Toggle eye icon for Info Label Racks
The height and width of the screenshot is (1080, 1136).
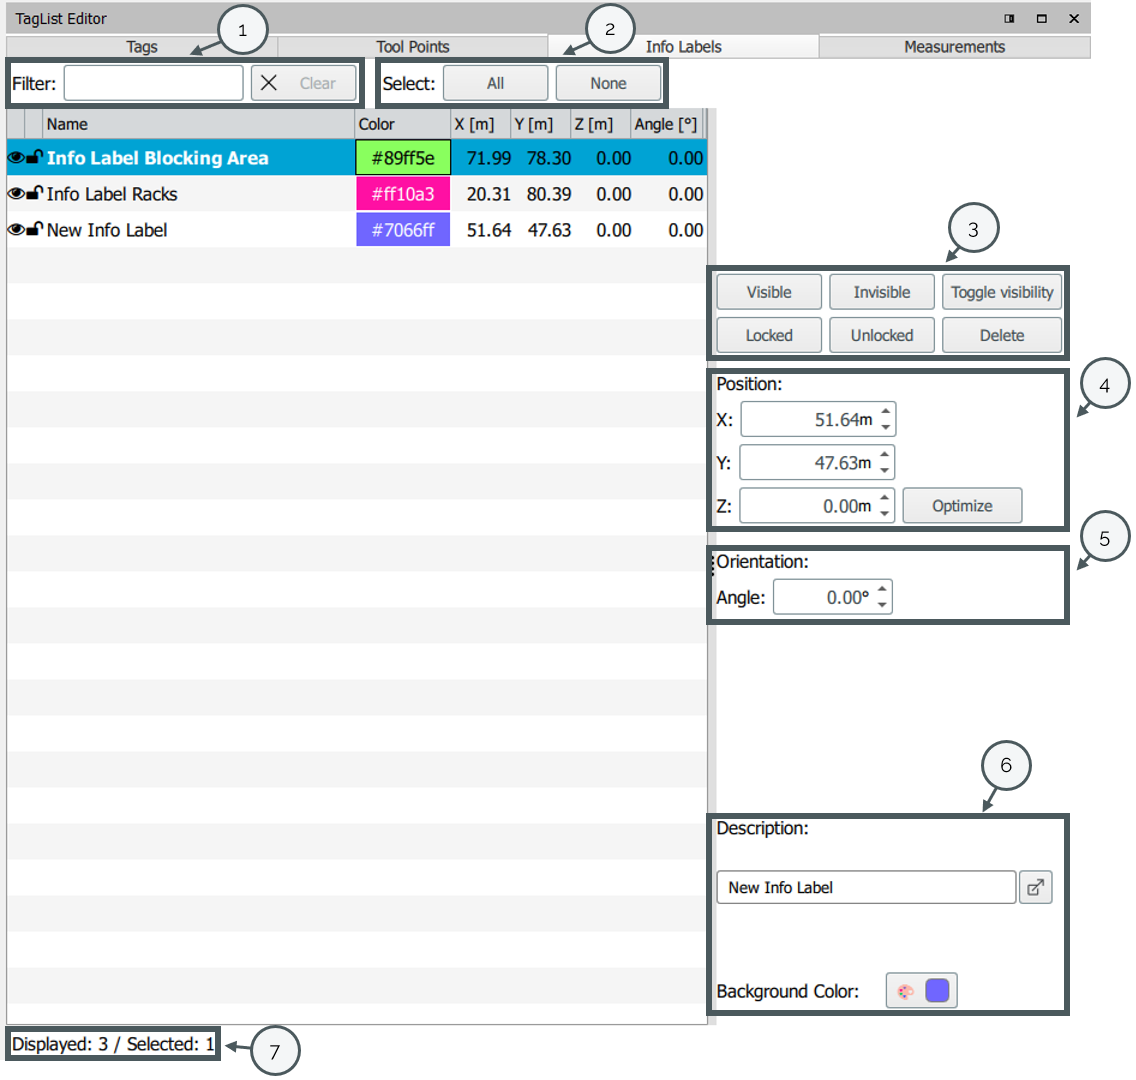click(x=16, y=194)
